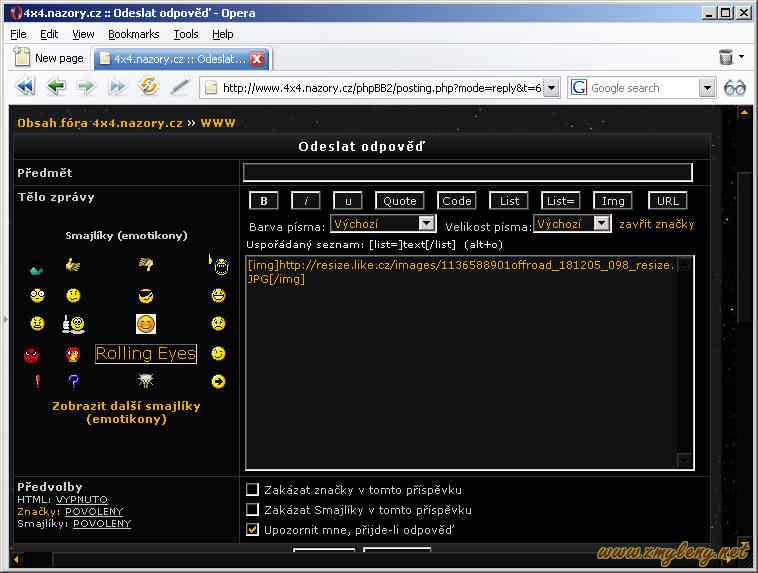
Task: Open the closed tabs trash icon
Action: tap(726, 58)
